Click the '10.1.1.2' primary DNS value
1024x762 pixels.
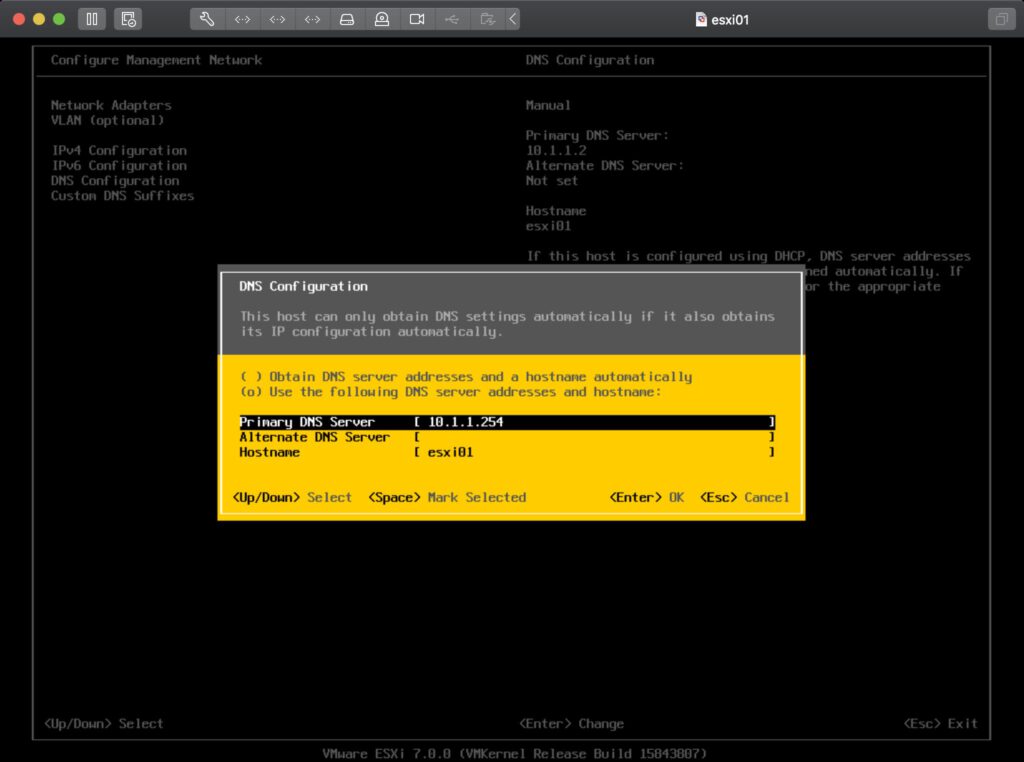[556, 150]
